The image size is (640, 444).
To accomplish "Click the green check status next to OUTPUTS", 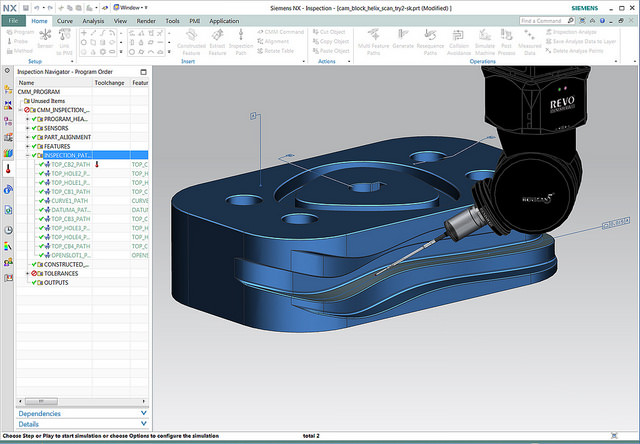I will coord(34,282).
